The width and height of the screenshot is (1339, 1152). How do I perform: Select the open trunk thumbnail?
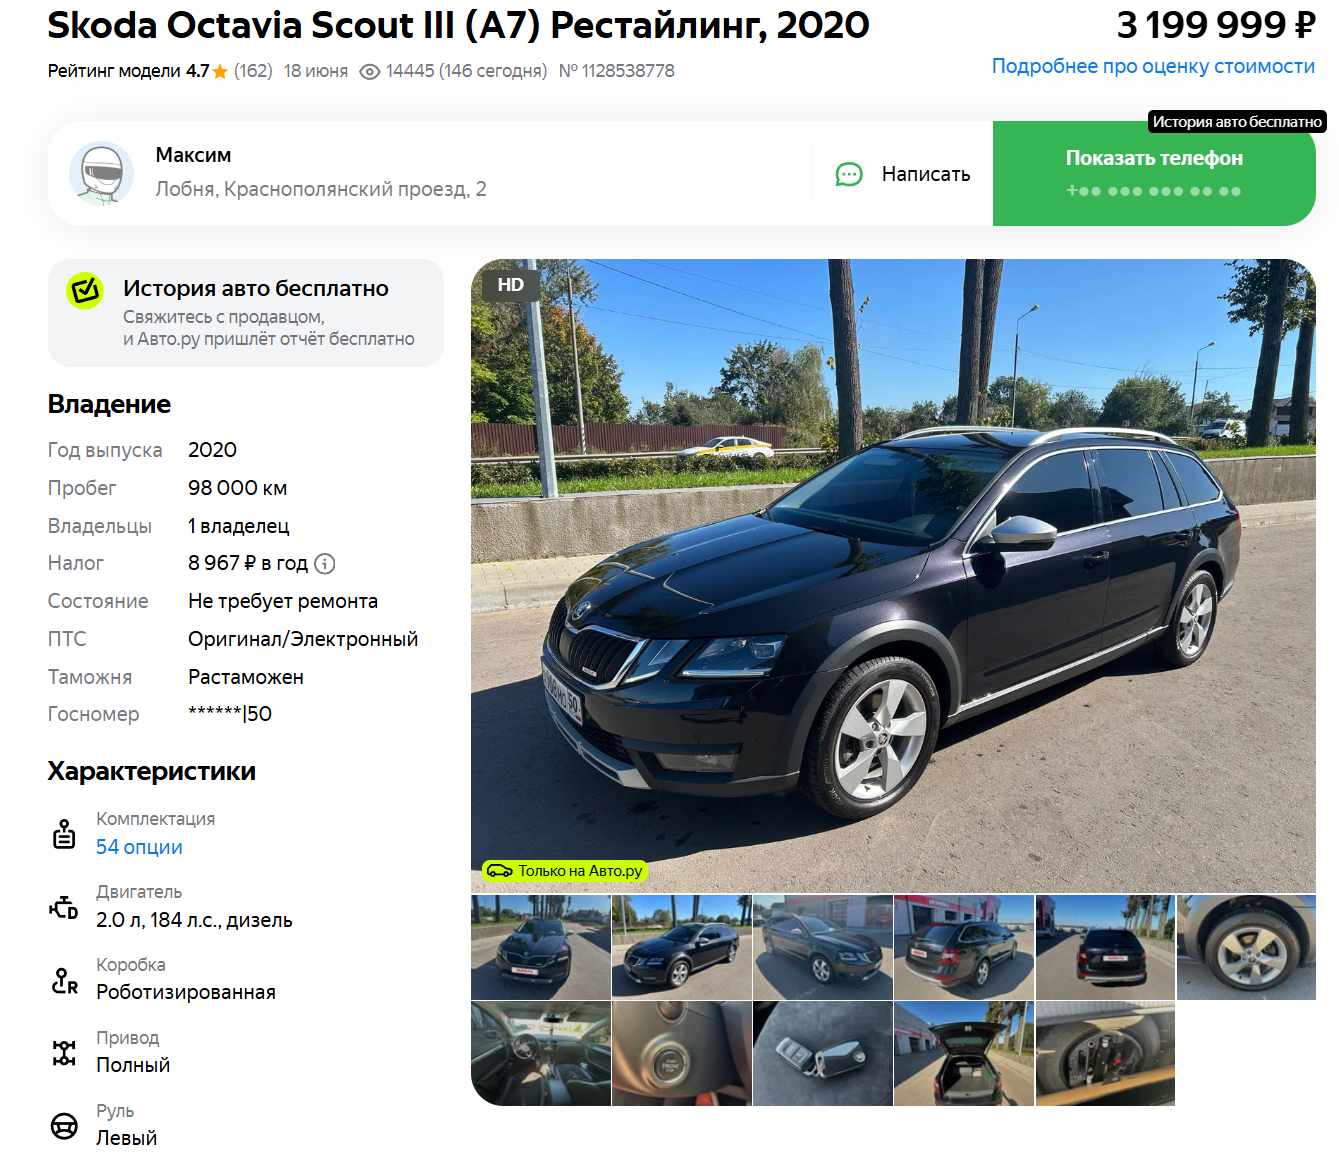click(963, 1054)
